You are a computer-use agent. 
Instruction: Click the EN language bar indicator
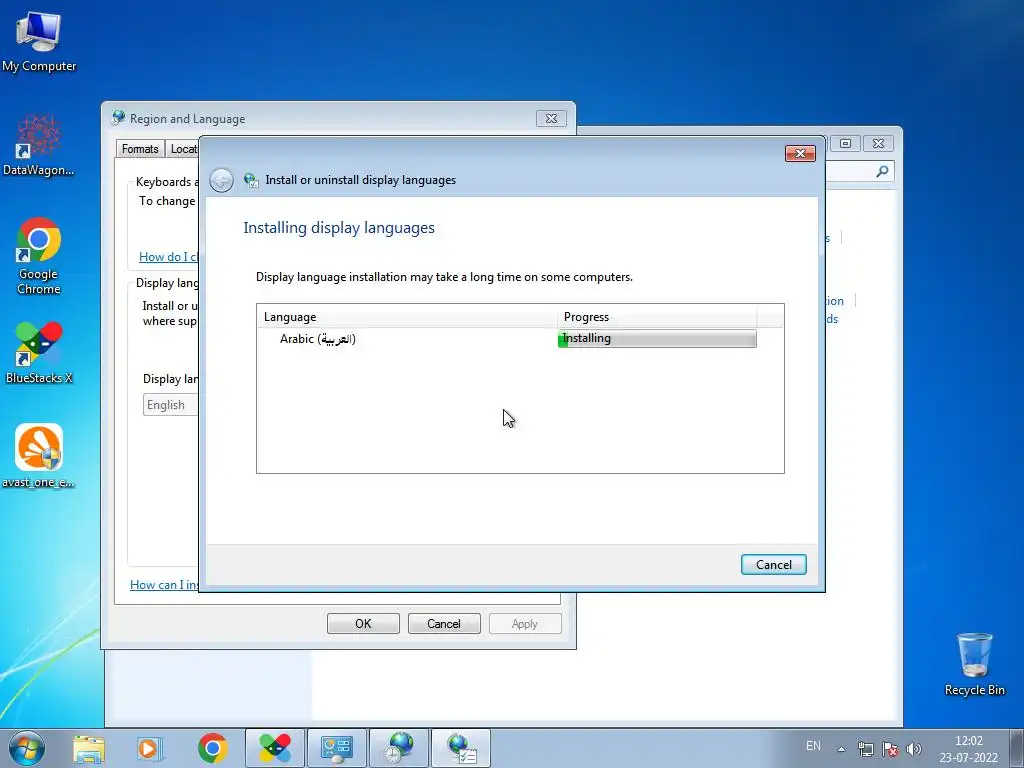click(x=813, y=746)
